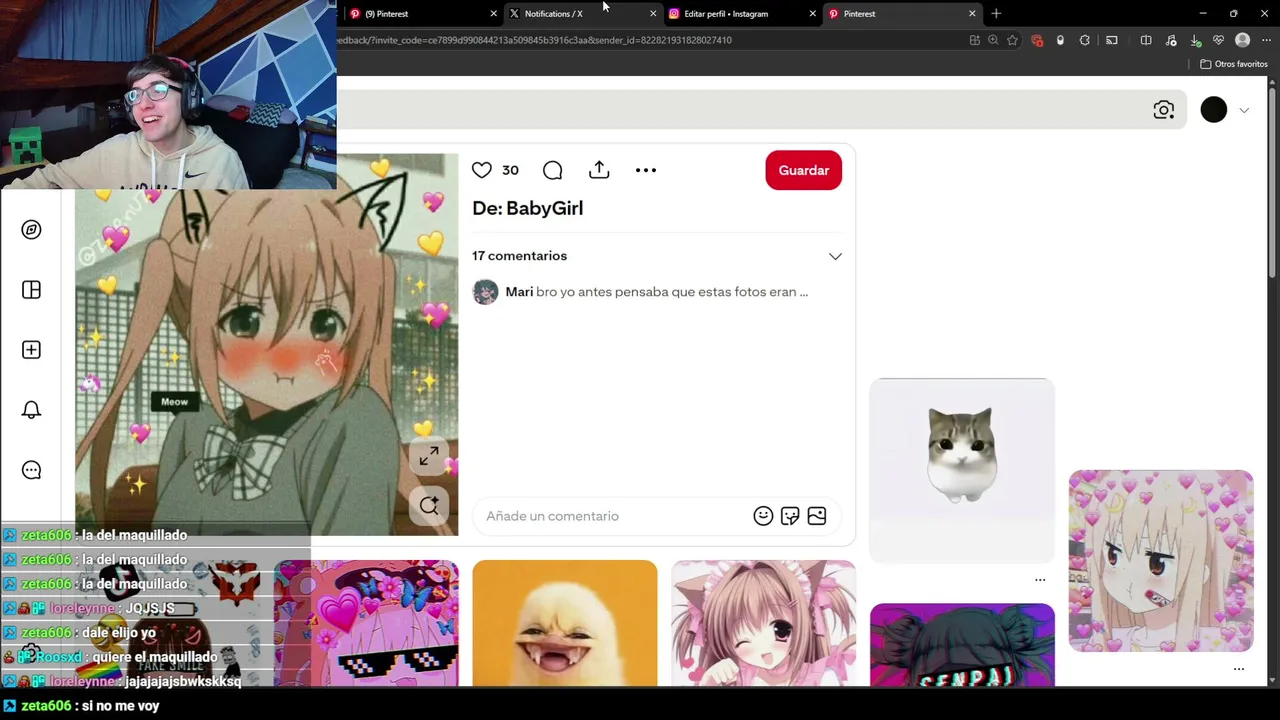The height and width of the screenshot is (720, 1280).
Task: Toggle the split screen view icon
Action: click(x=1146, y=40)
